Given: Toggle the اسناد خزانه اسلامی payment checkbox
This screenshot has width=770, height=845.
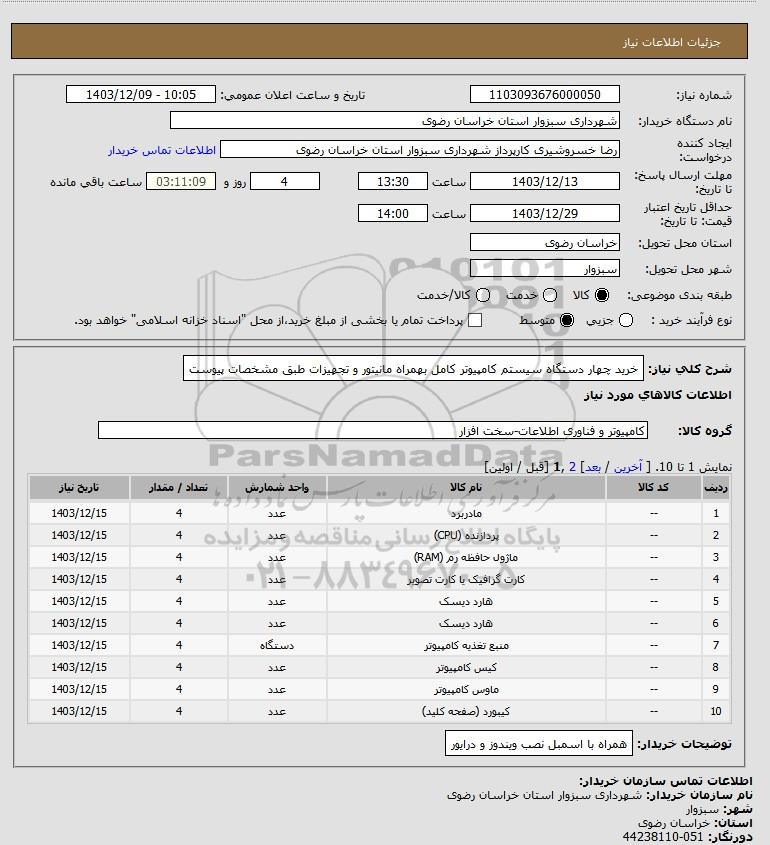Looking at the screenshot, I should pos(475,320).
